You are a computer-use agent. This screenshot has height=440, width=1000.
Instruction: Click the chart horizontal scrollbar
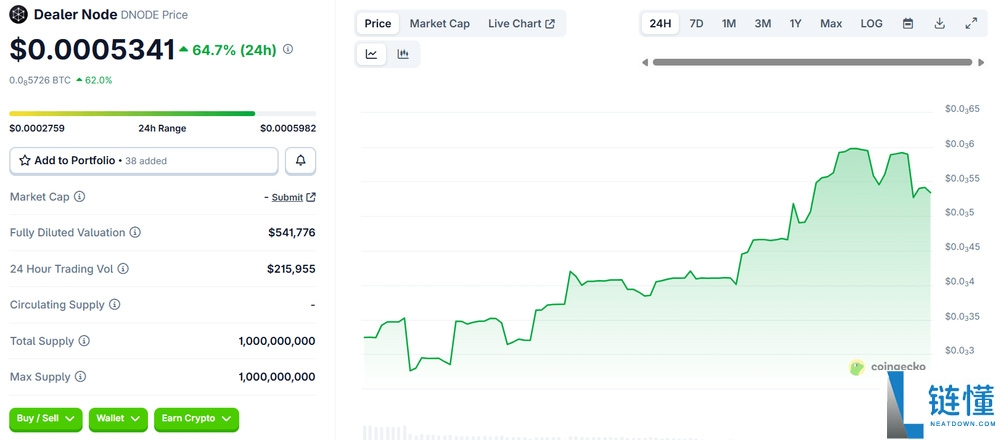click(x=811, y=62)
